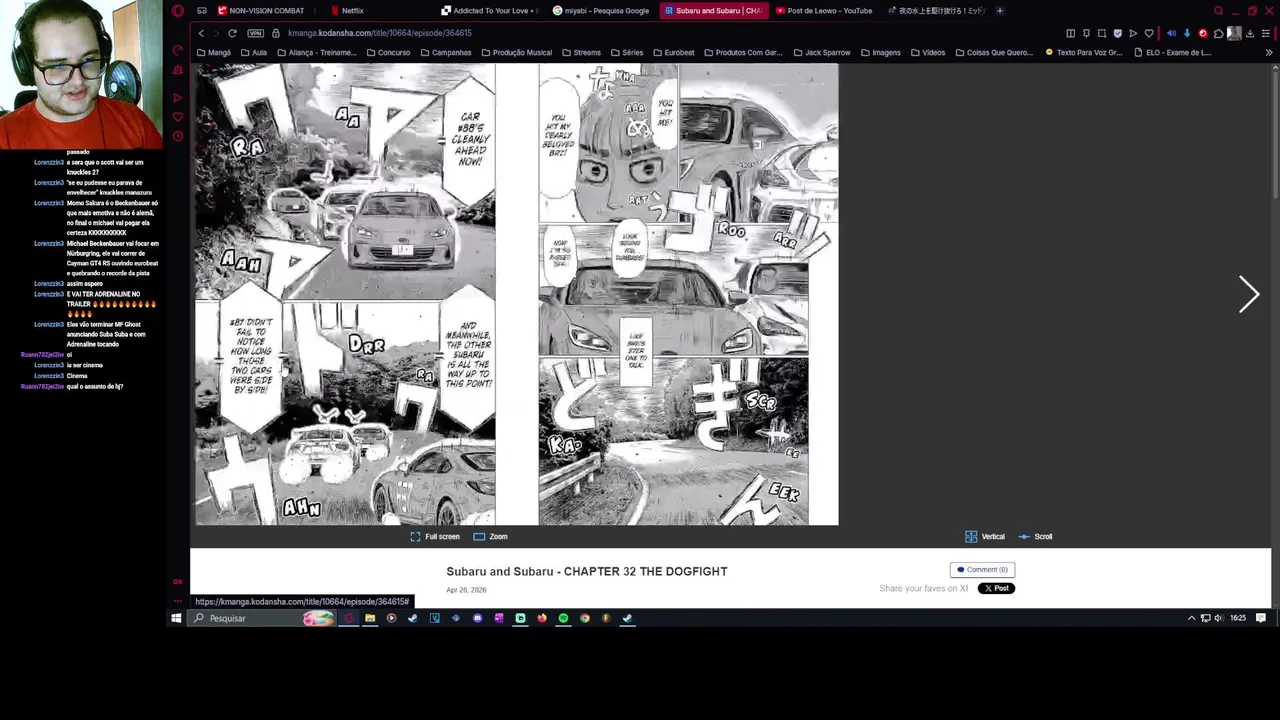This screenshot has height=720, width=1280.
Task: Expand the hidden bookmarks overflow chevron
Action: (x=1269, y=52)
